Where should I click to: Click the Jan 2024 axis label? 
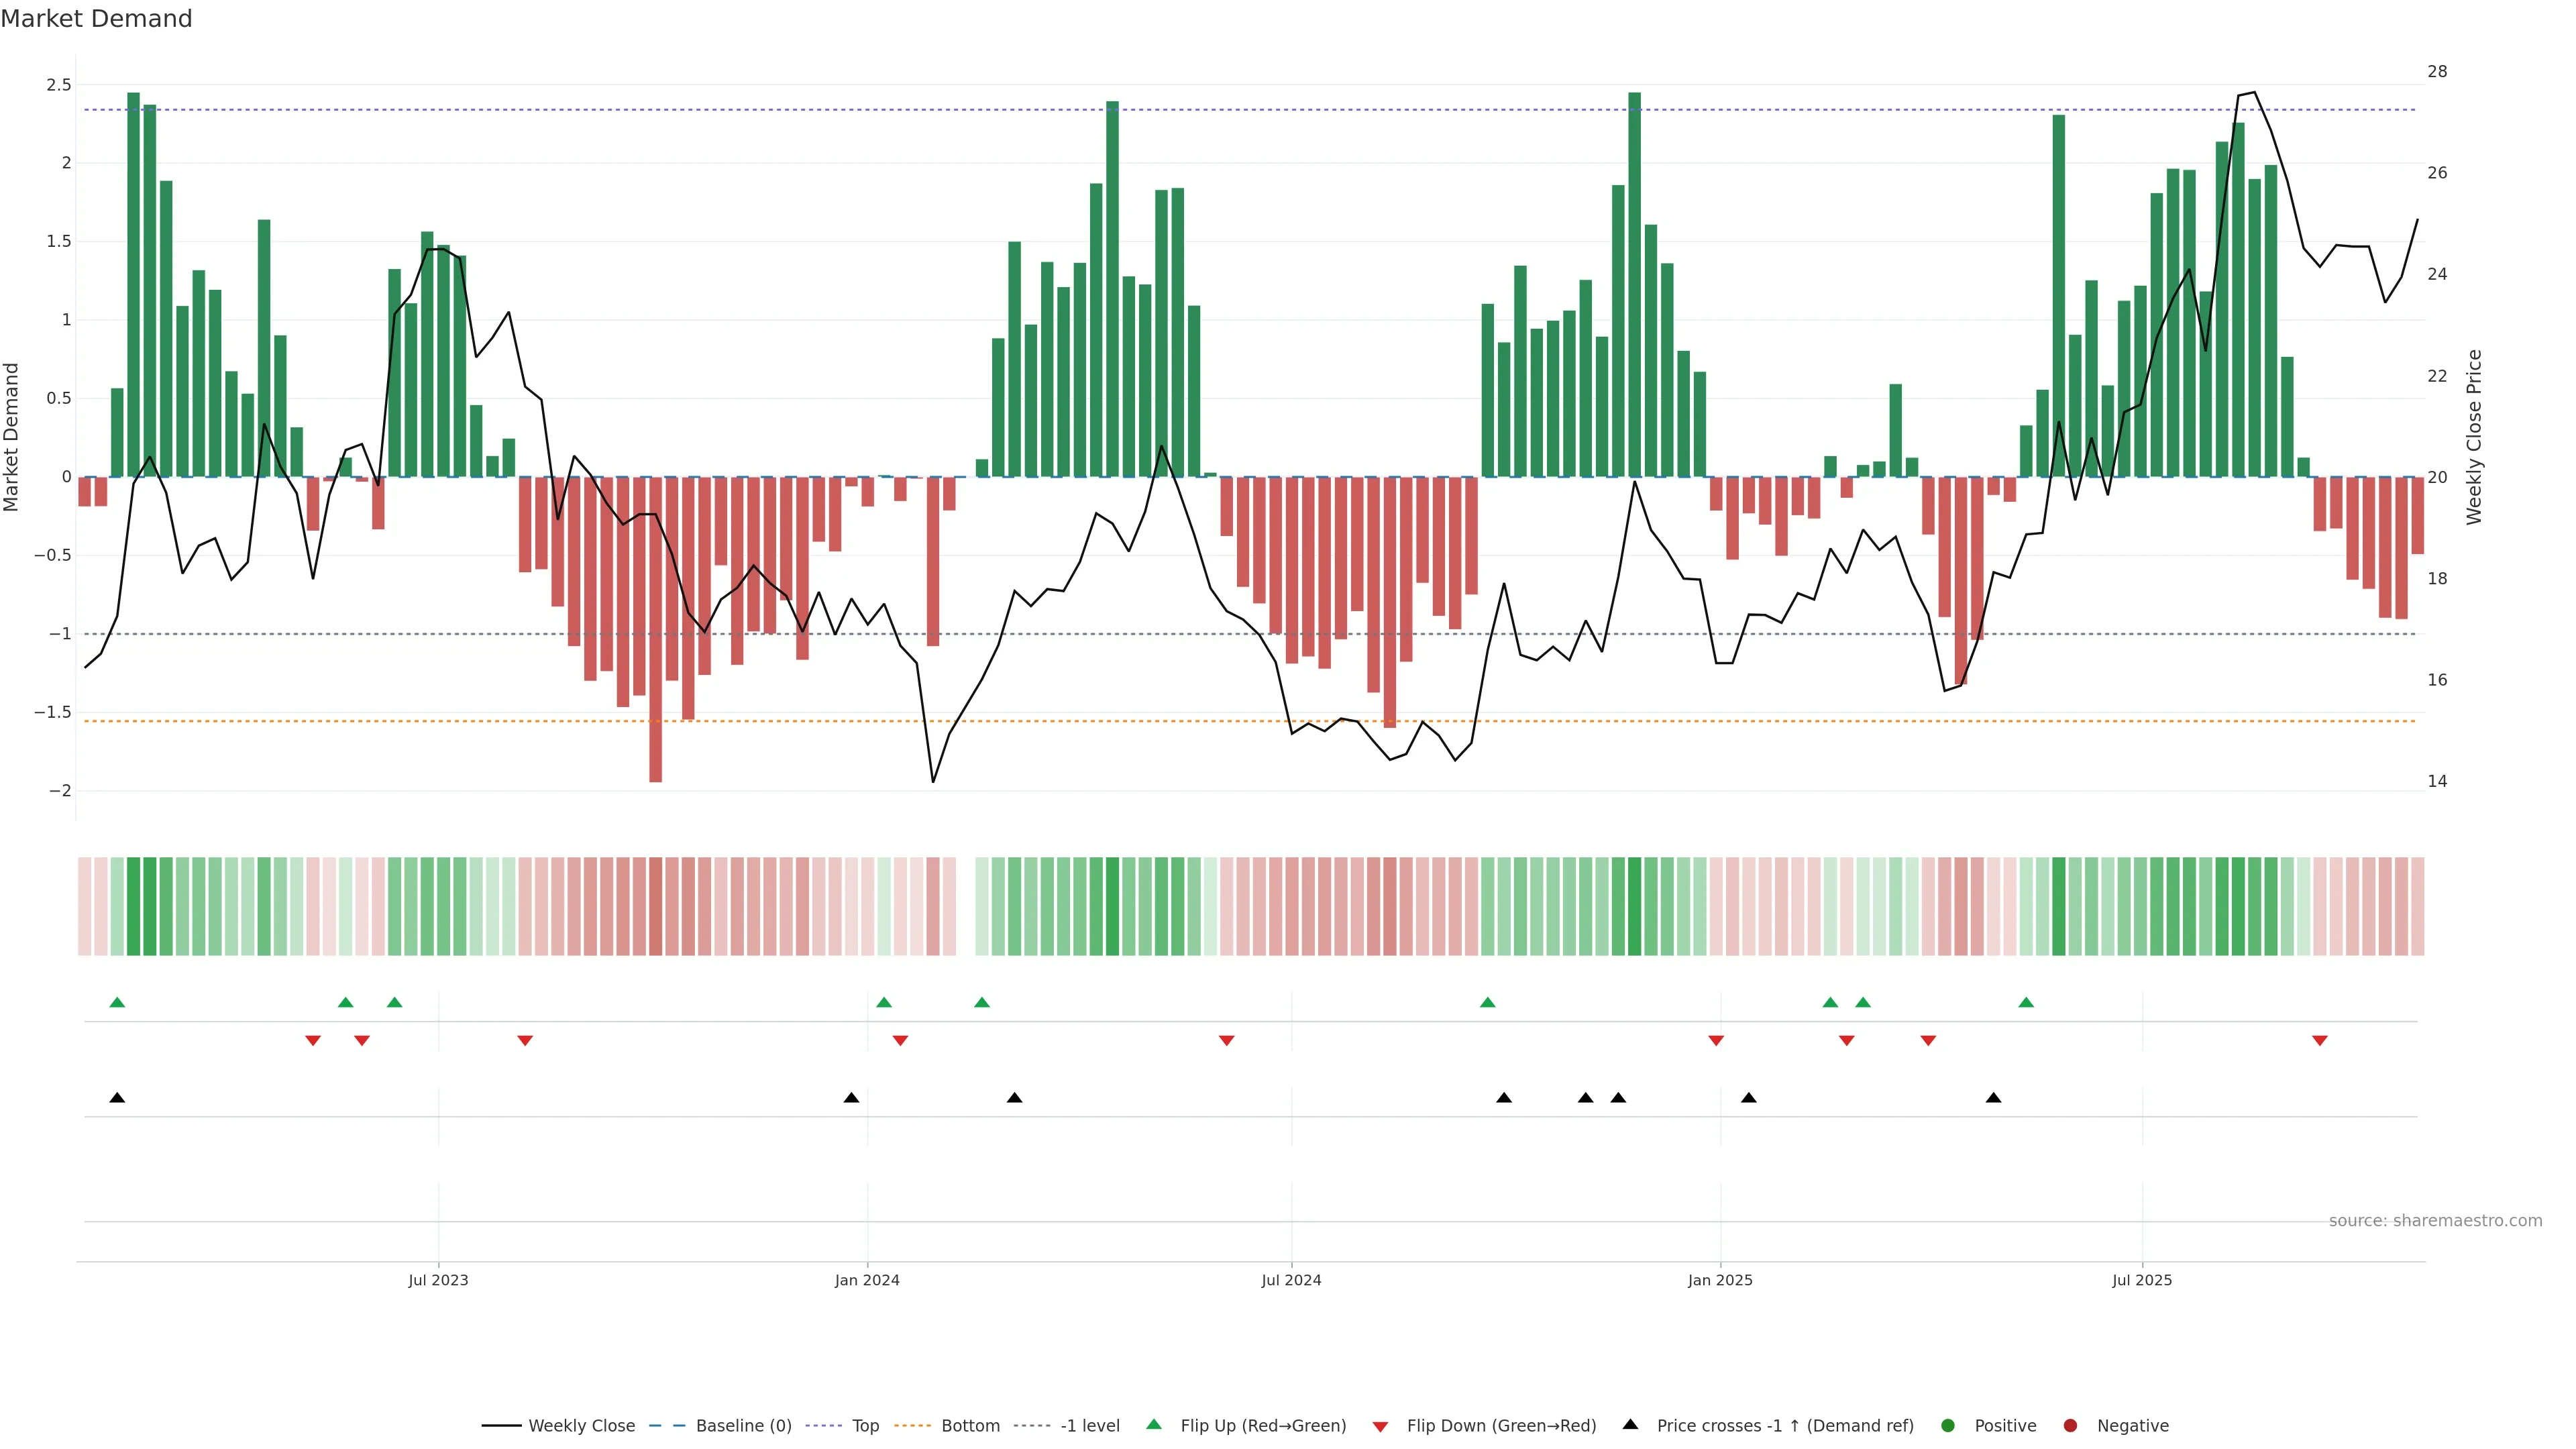(867, 1280)
